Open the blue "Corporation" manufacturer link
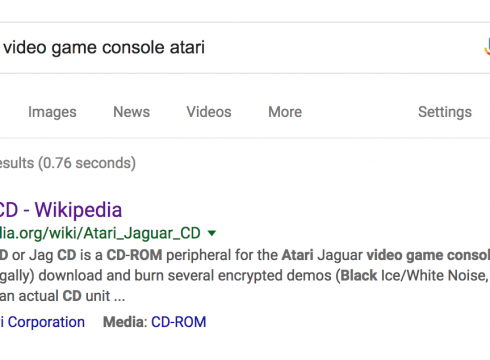Screen dimensions: 490x360 42,322
